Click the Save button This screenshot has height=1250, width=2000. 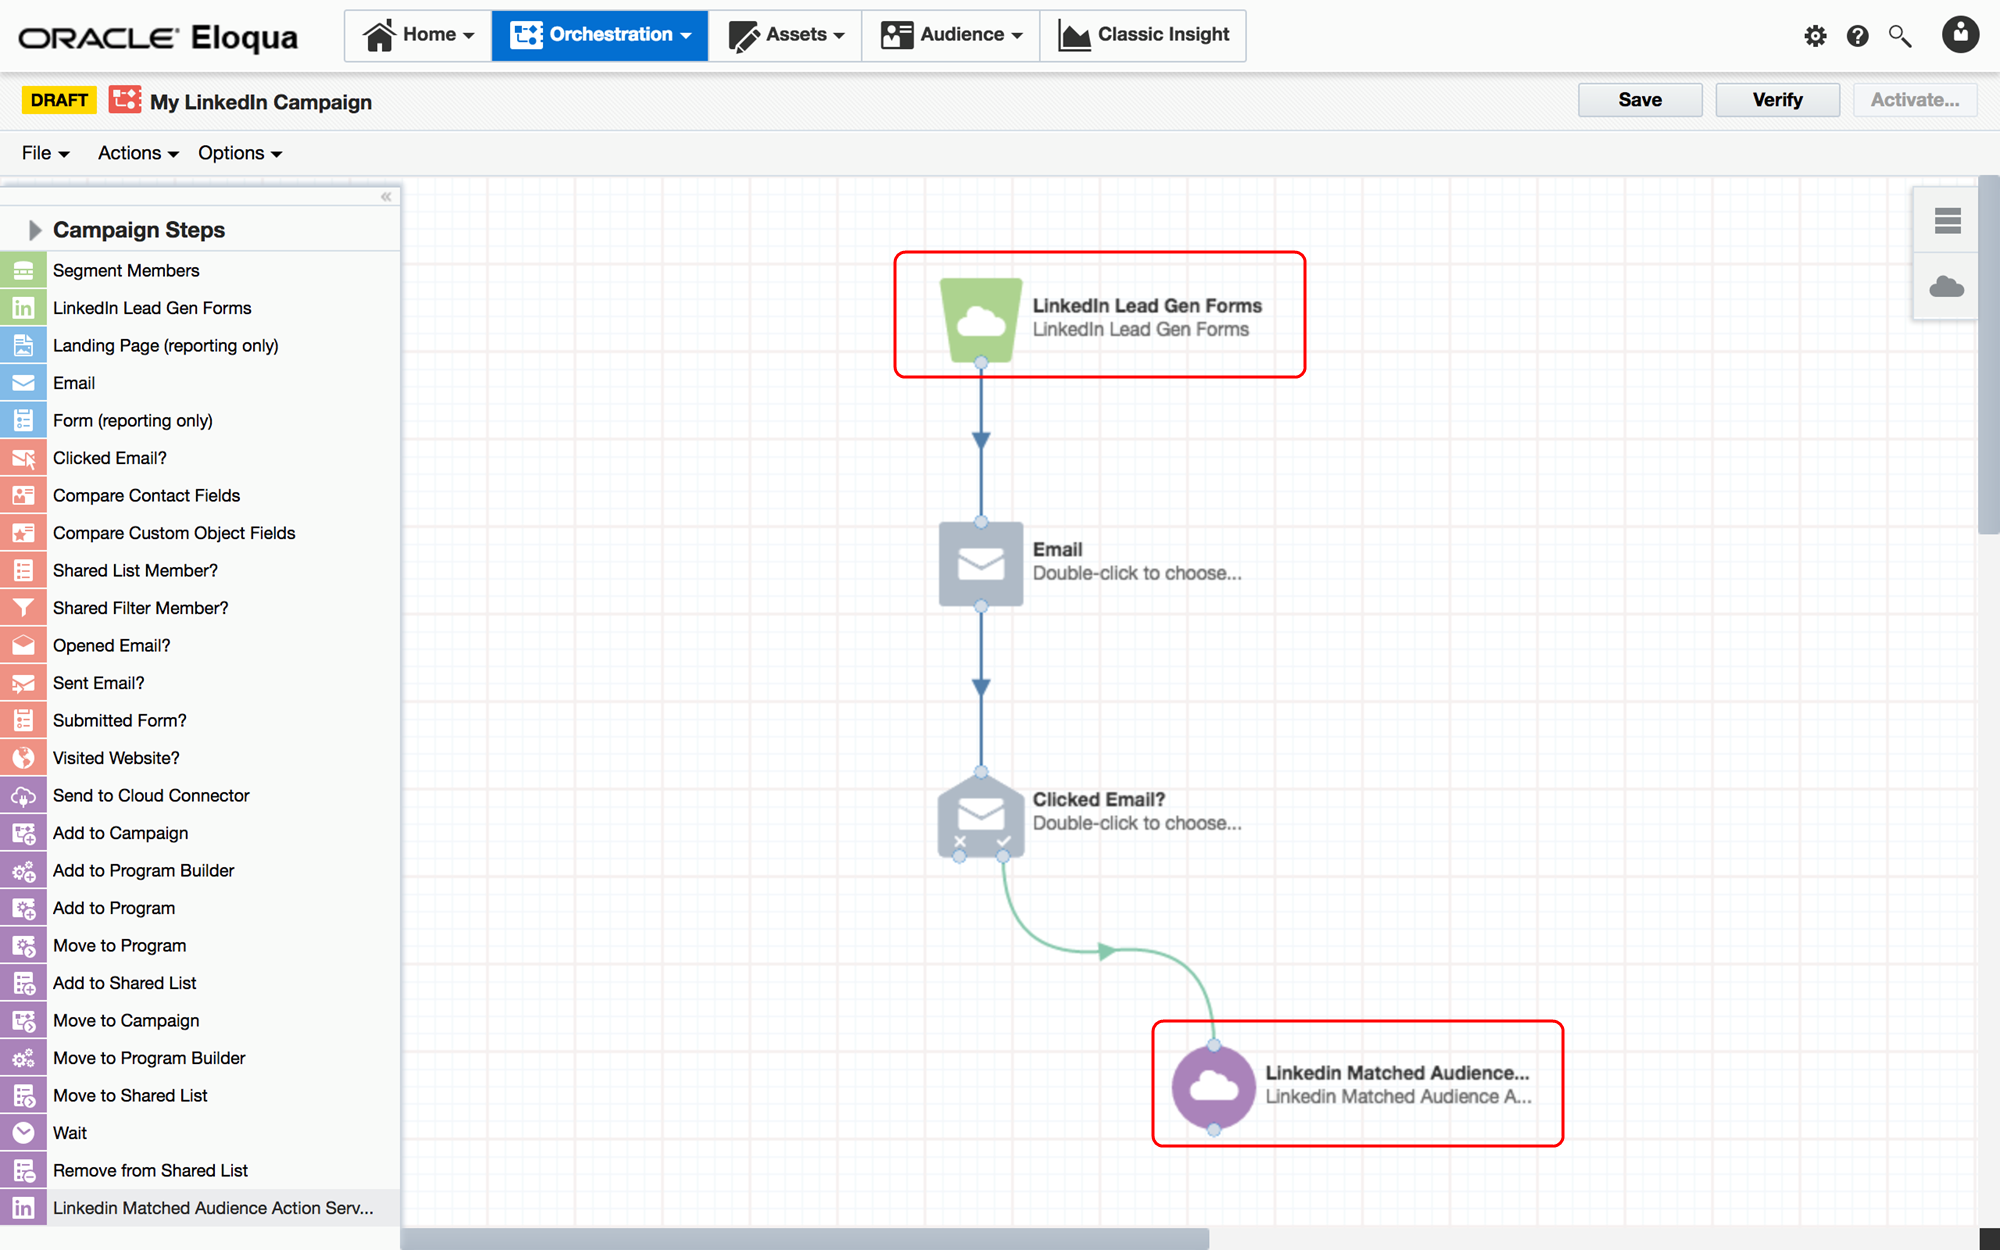(x=1639, y=100)
